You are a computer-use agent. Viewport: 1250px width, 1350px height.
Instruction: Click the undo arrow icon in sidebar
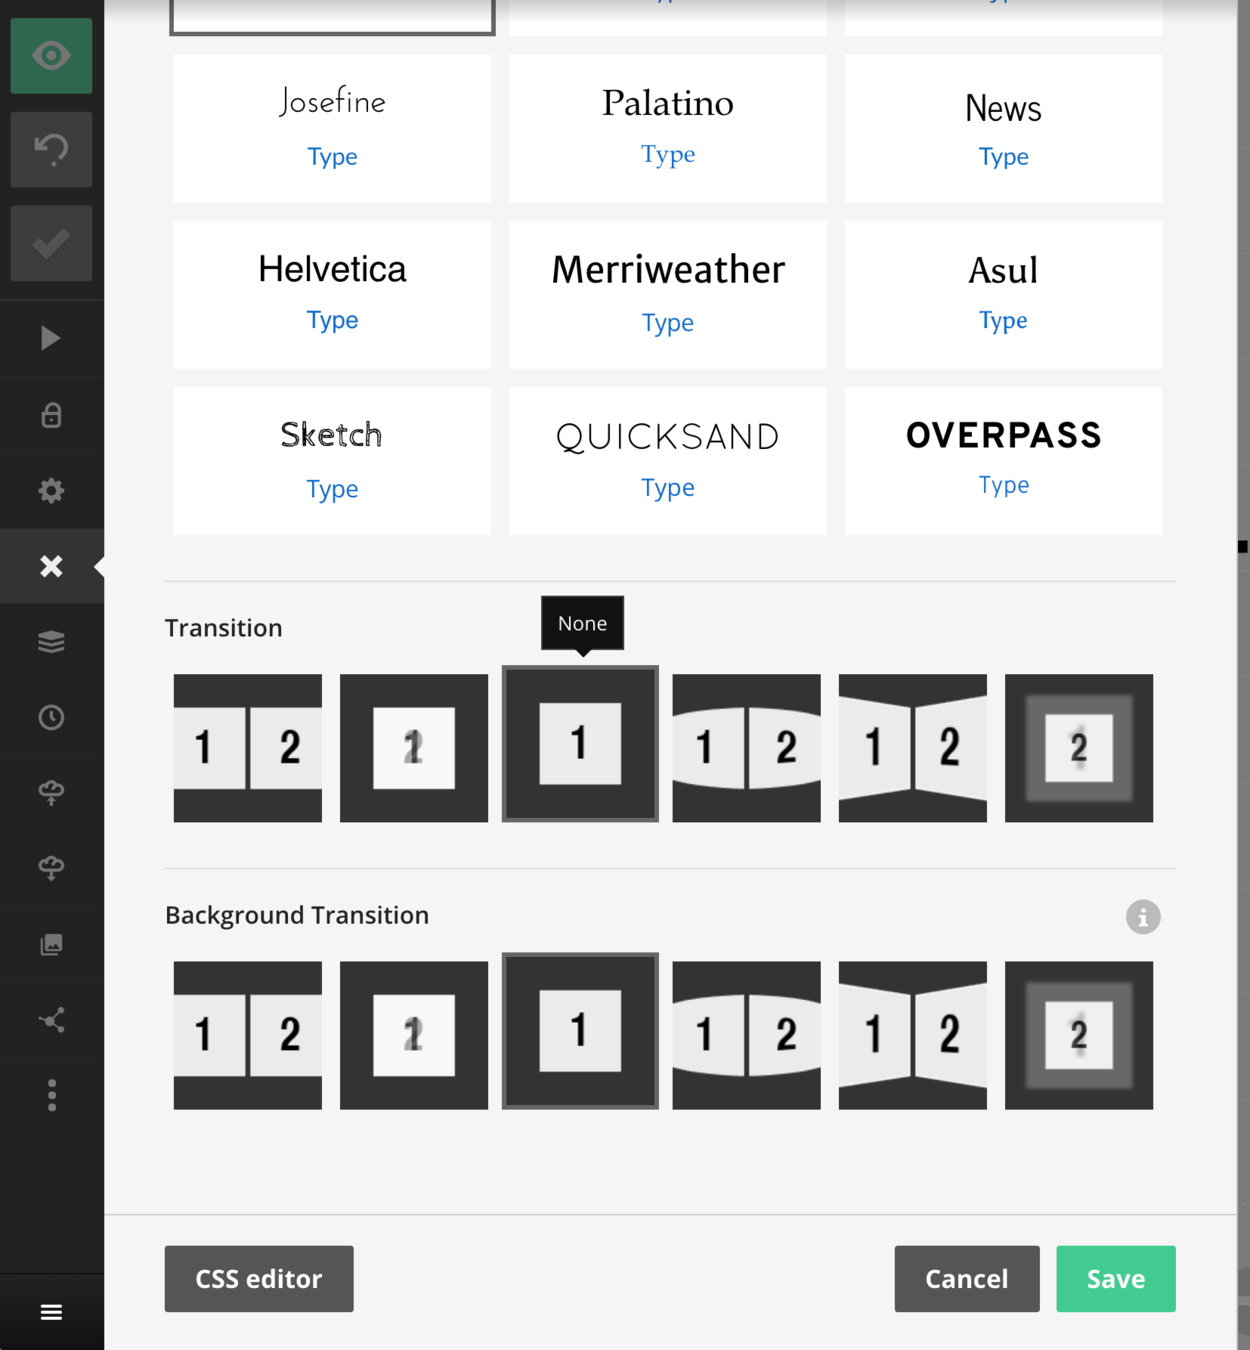[x=51, y=150]
